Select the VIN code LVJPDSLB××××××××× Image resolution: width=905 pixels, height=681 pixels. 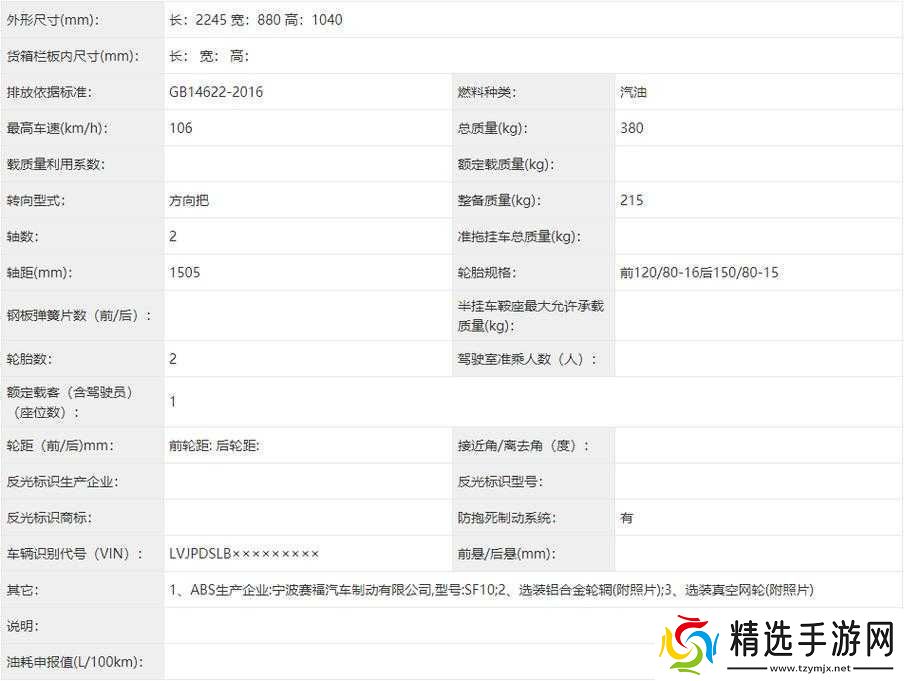(242, 553)
